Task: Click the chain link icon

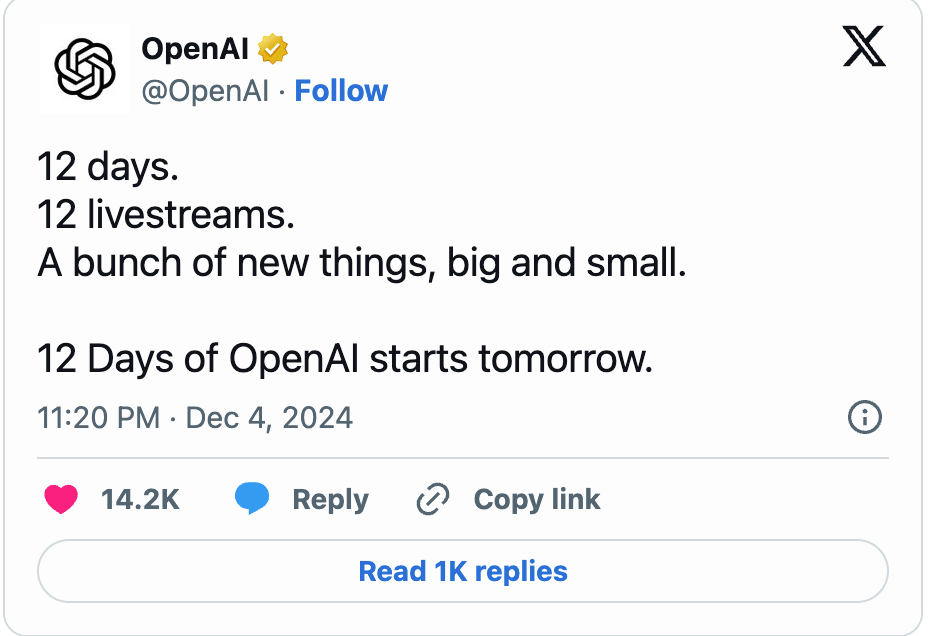Action: [433, 499]
